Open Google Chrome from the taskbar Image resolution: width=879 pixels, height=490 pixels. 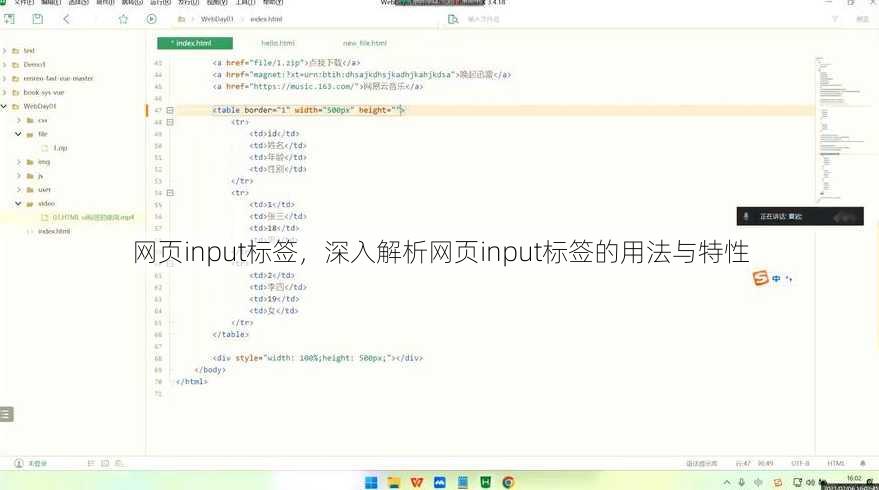(508, 482)
